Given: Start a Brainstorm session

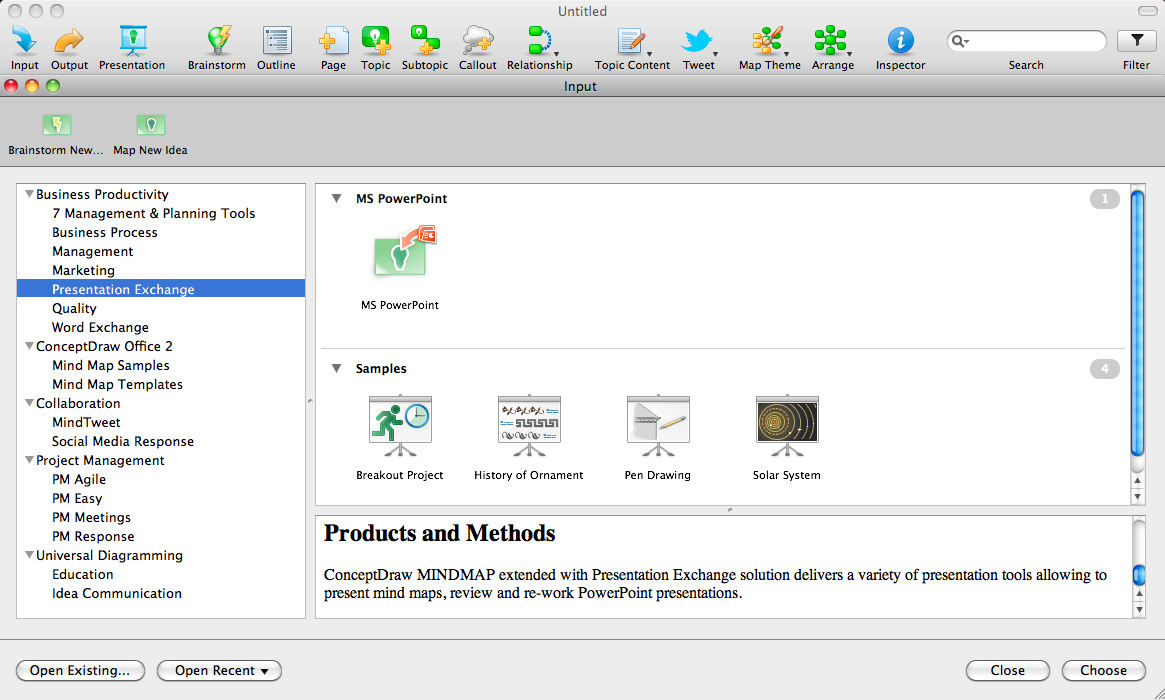Looking at the screenshot, I should 216,40.
